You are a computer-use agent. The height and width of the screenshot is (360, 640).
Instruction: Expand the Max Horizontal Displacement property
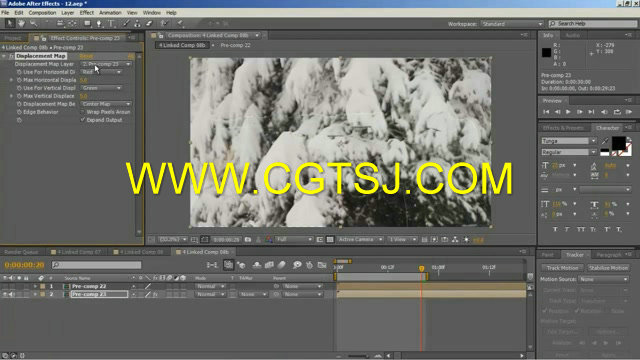11,80
